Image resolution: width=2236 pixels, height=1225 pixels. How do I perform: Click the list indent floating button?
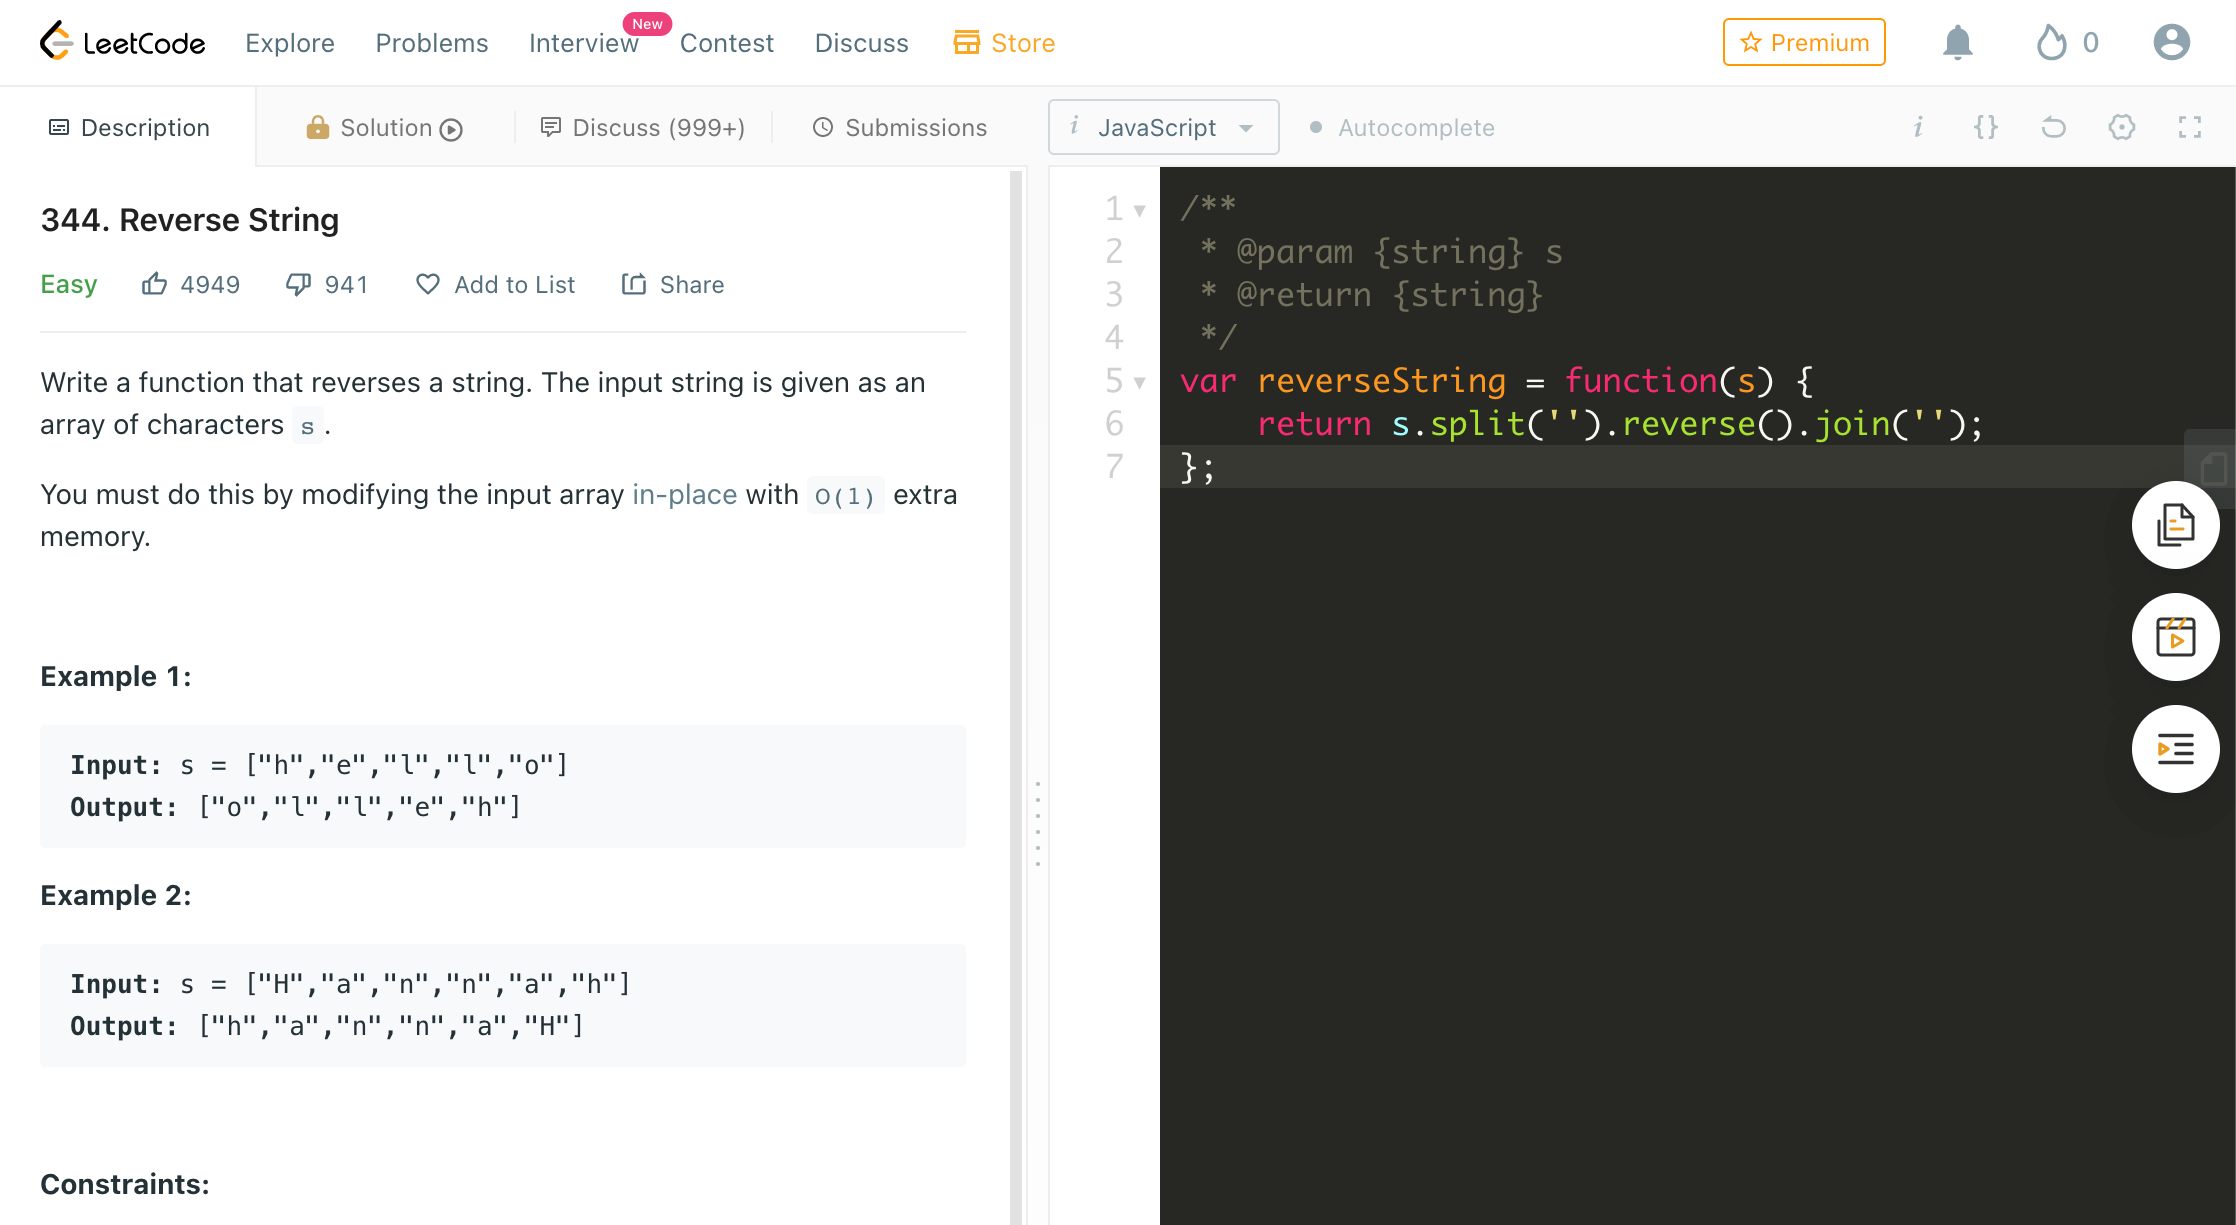[x=2175, y=749]
